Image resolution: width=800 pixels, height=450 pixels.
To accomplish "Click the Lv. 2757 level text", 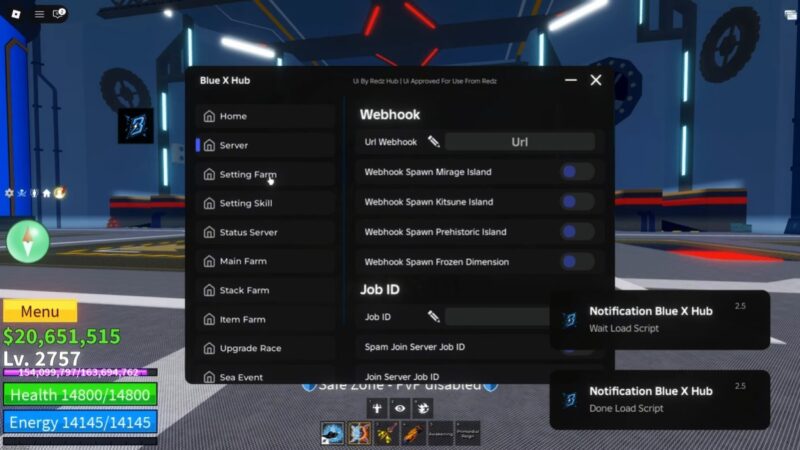I will [42, 358].
